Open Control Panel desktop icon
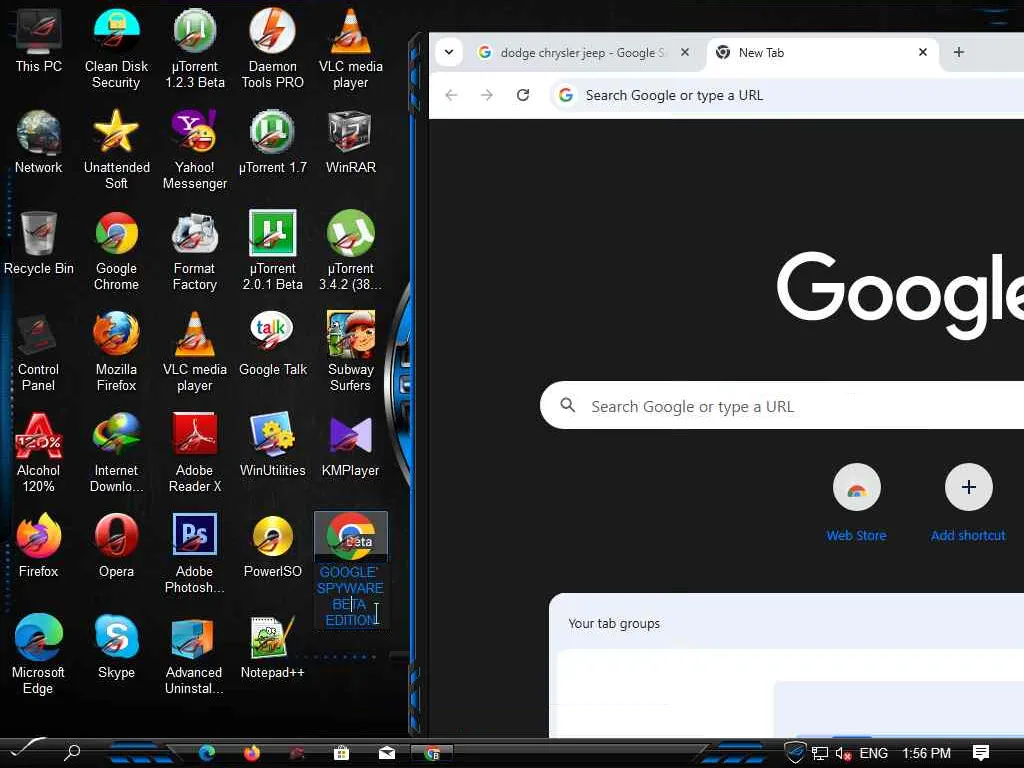Screen dimensions: 1024x768 click(39, 351)
